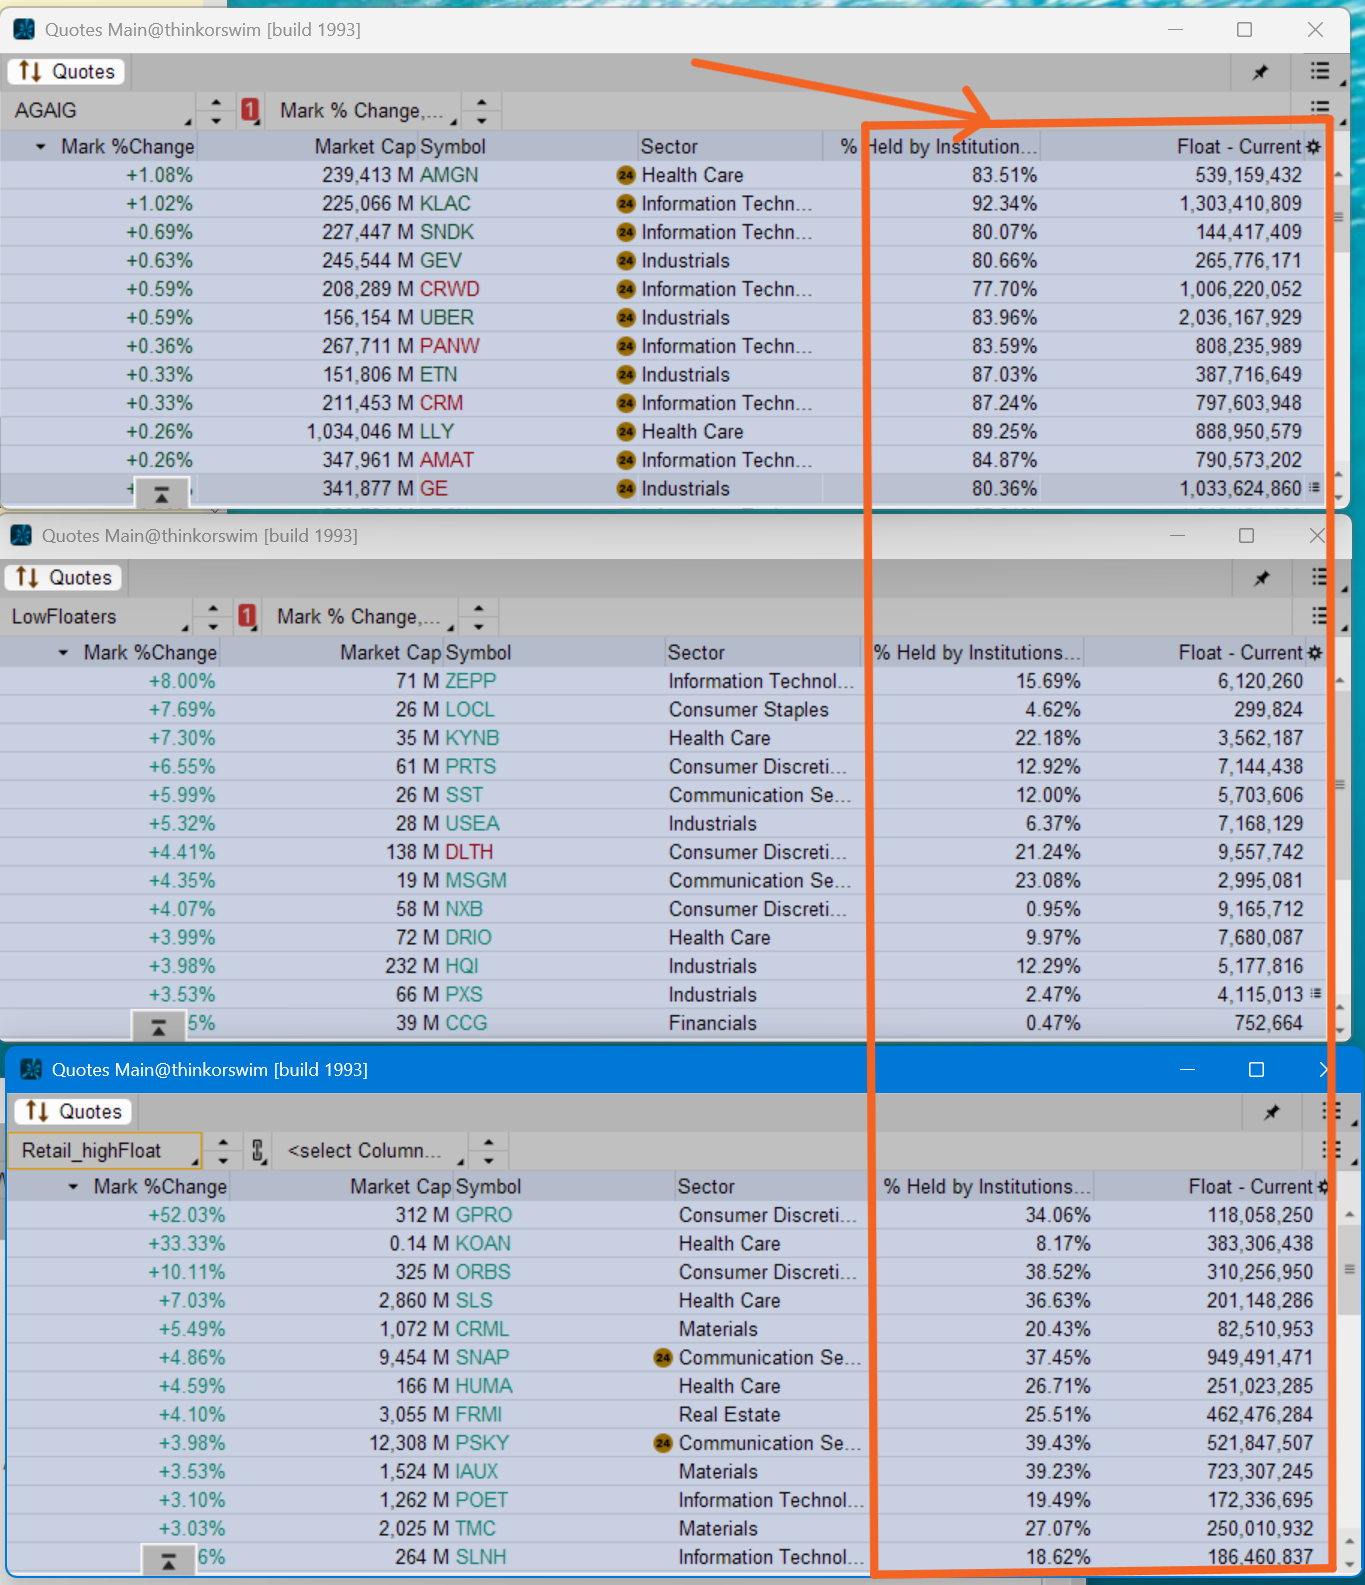Open the row menu icon on the GE row
Viewport: 1365px width, 1585px height.
[x=1314, y=488]
